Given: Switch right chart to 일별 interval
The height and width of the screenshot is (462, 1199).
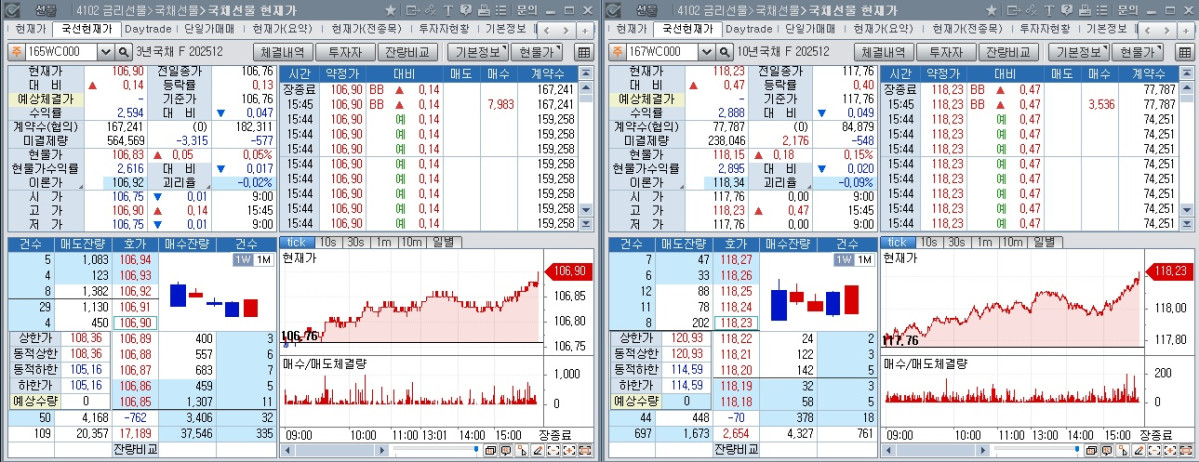Looking at the screenshot, I should click(x=1045, y=242).
